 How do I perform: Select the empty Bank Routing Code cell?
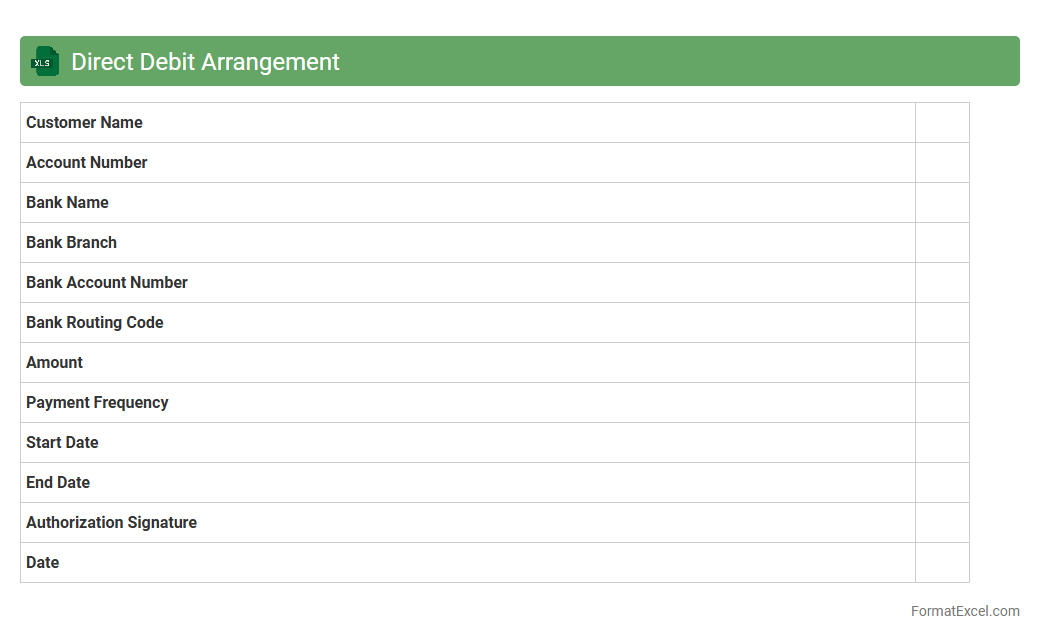[x=942, y=323]
